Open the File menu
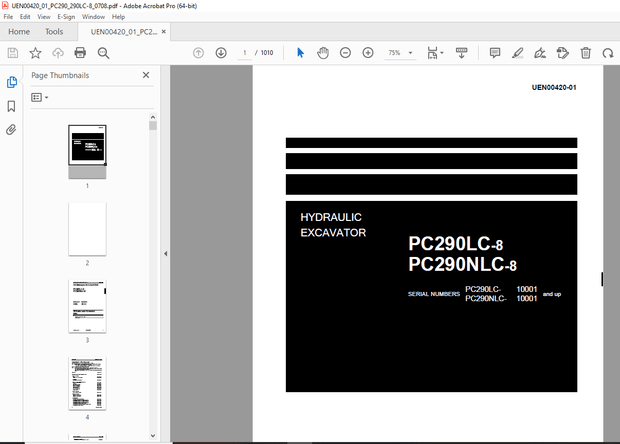The image size is (620, 444). pos(8,17)
